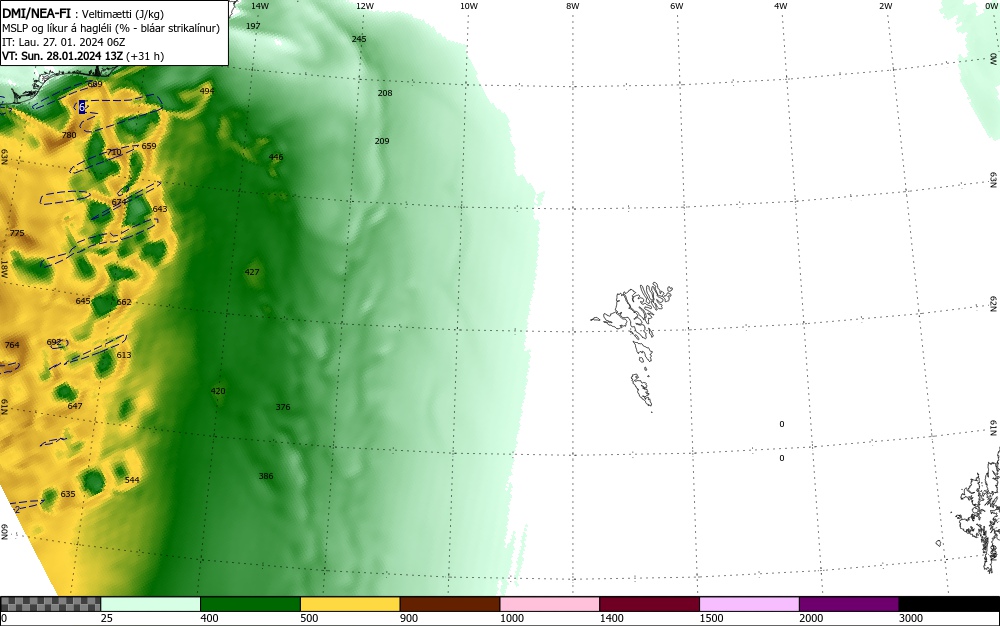Viewport: 1000px width, 626px height.
Task: Click the legend tick label "1500"
Action: [x=711, y=618]
